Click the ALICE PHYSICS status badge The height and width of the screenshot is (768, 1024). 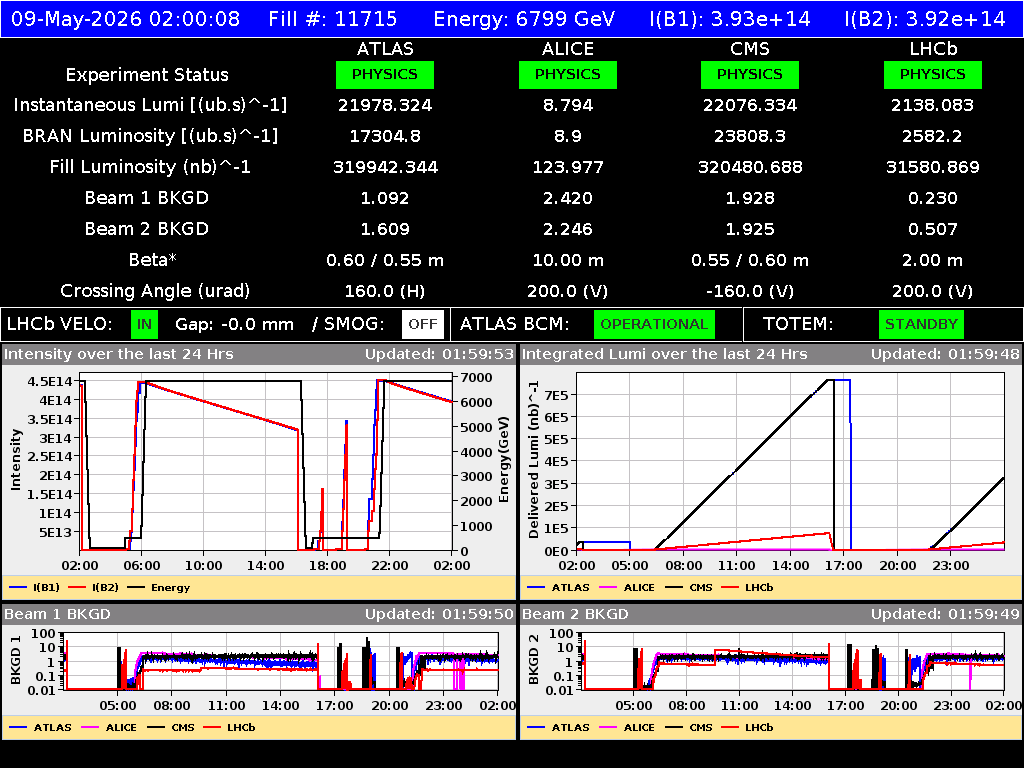[568, 74]
